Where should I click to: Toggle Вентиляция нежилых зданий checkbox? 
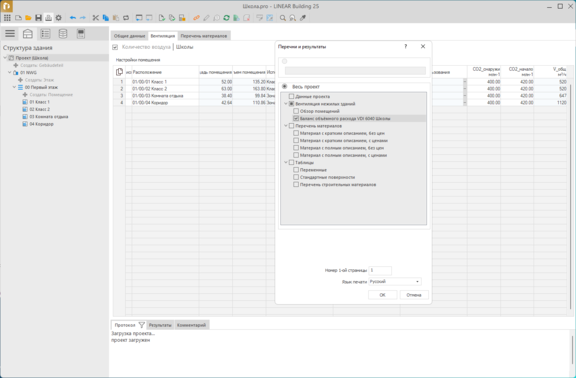291,104
